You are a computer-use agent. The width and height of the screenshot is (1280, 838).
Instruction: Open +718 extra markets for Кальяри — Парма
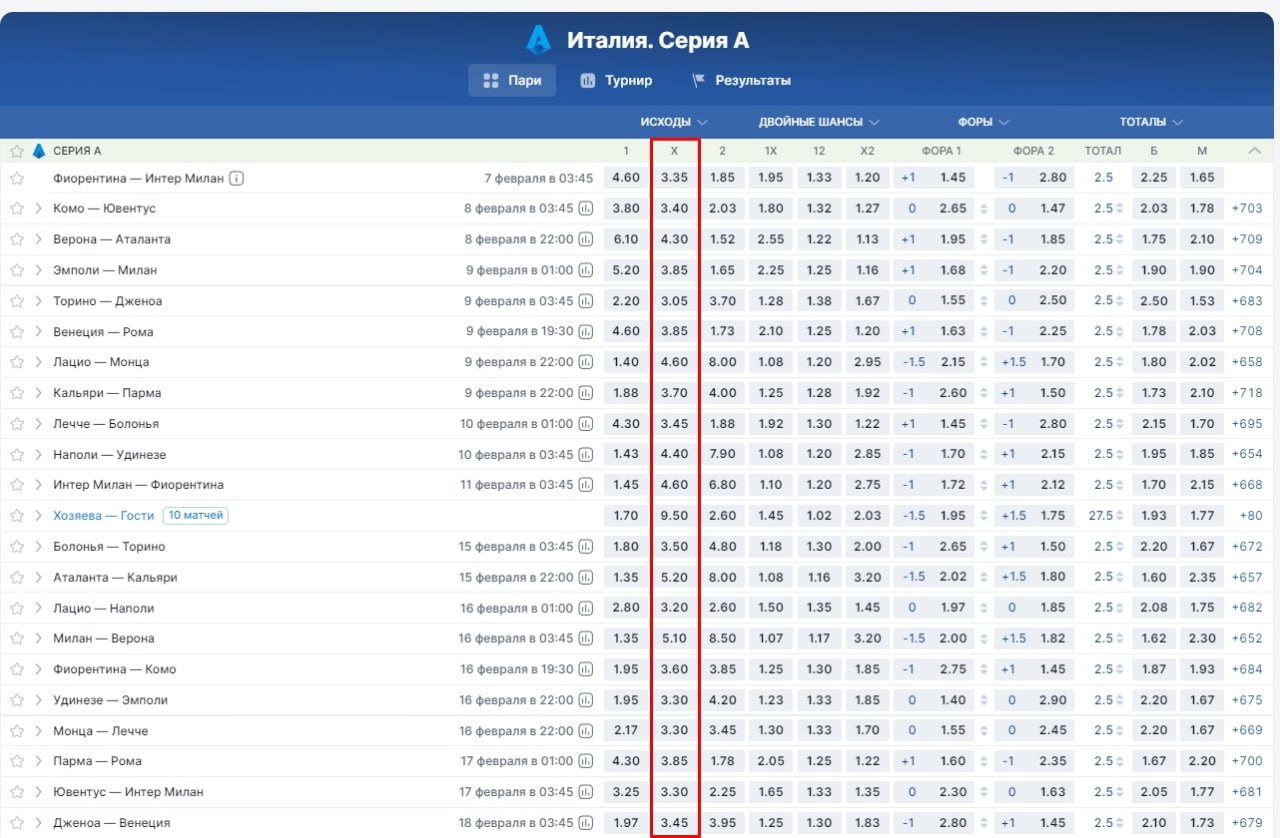pyautogui.click(x=1248, y=393)
